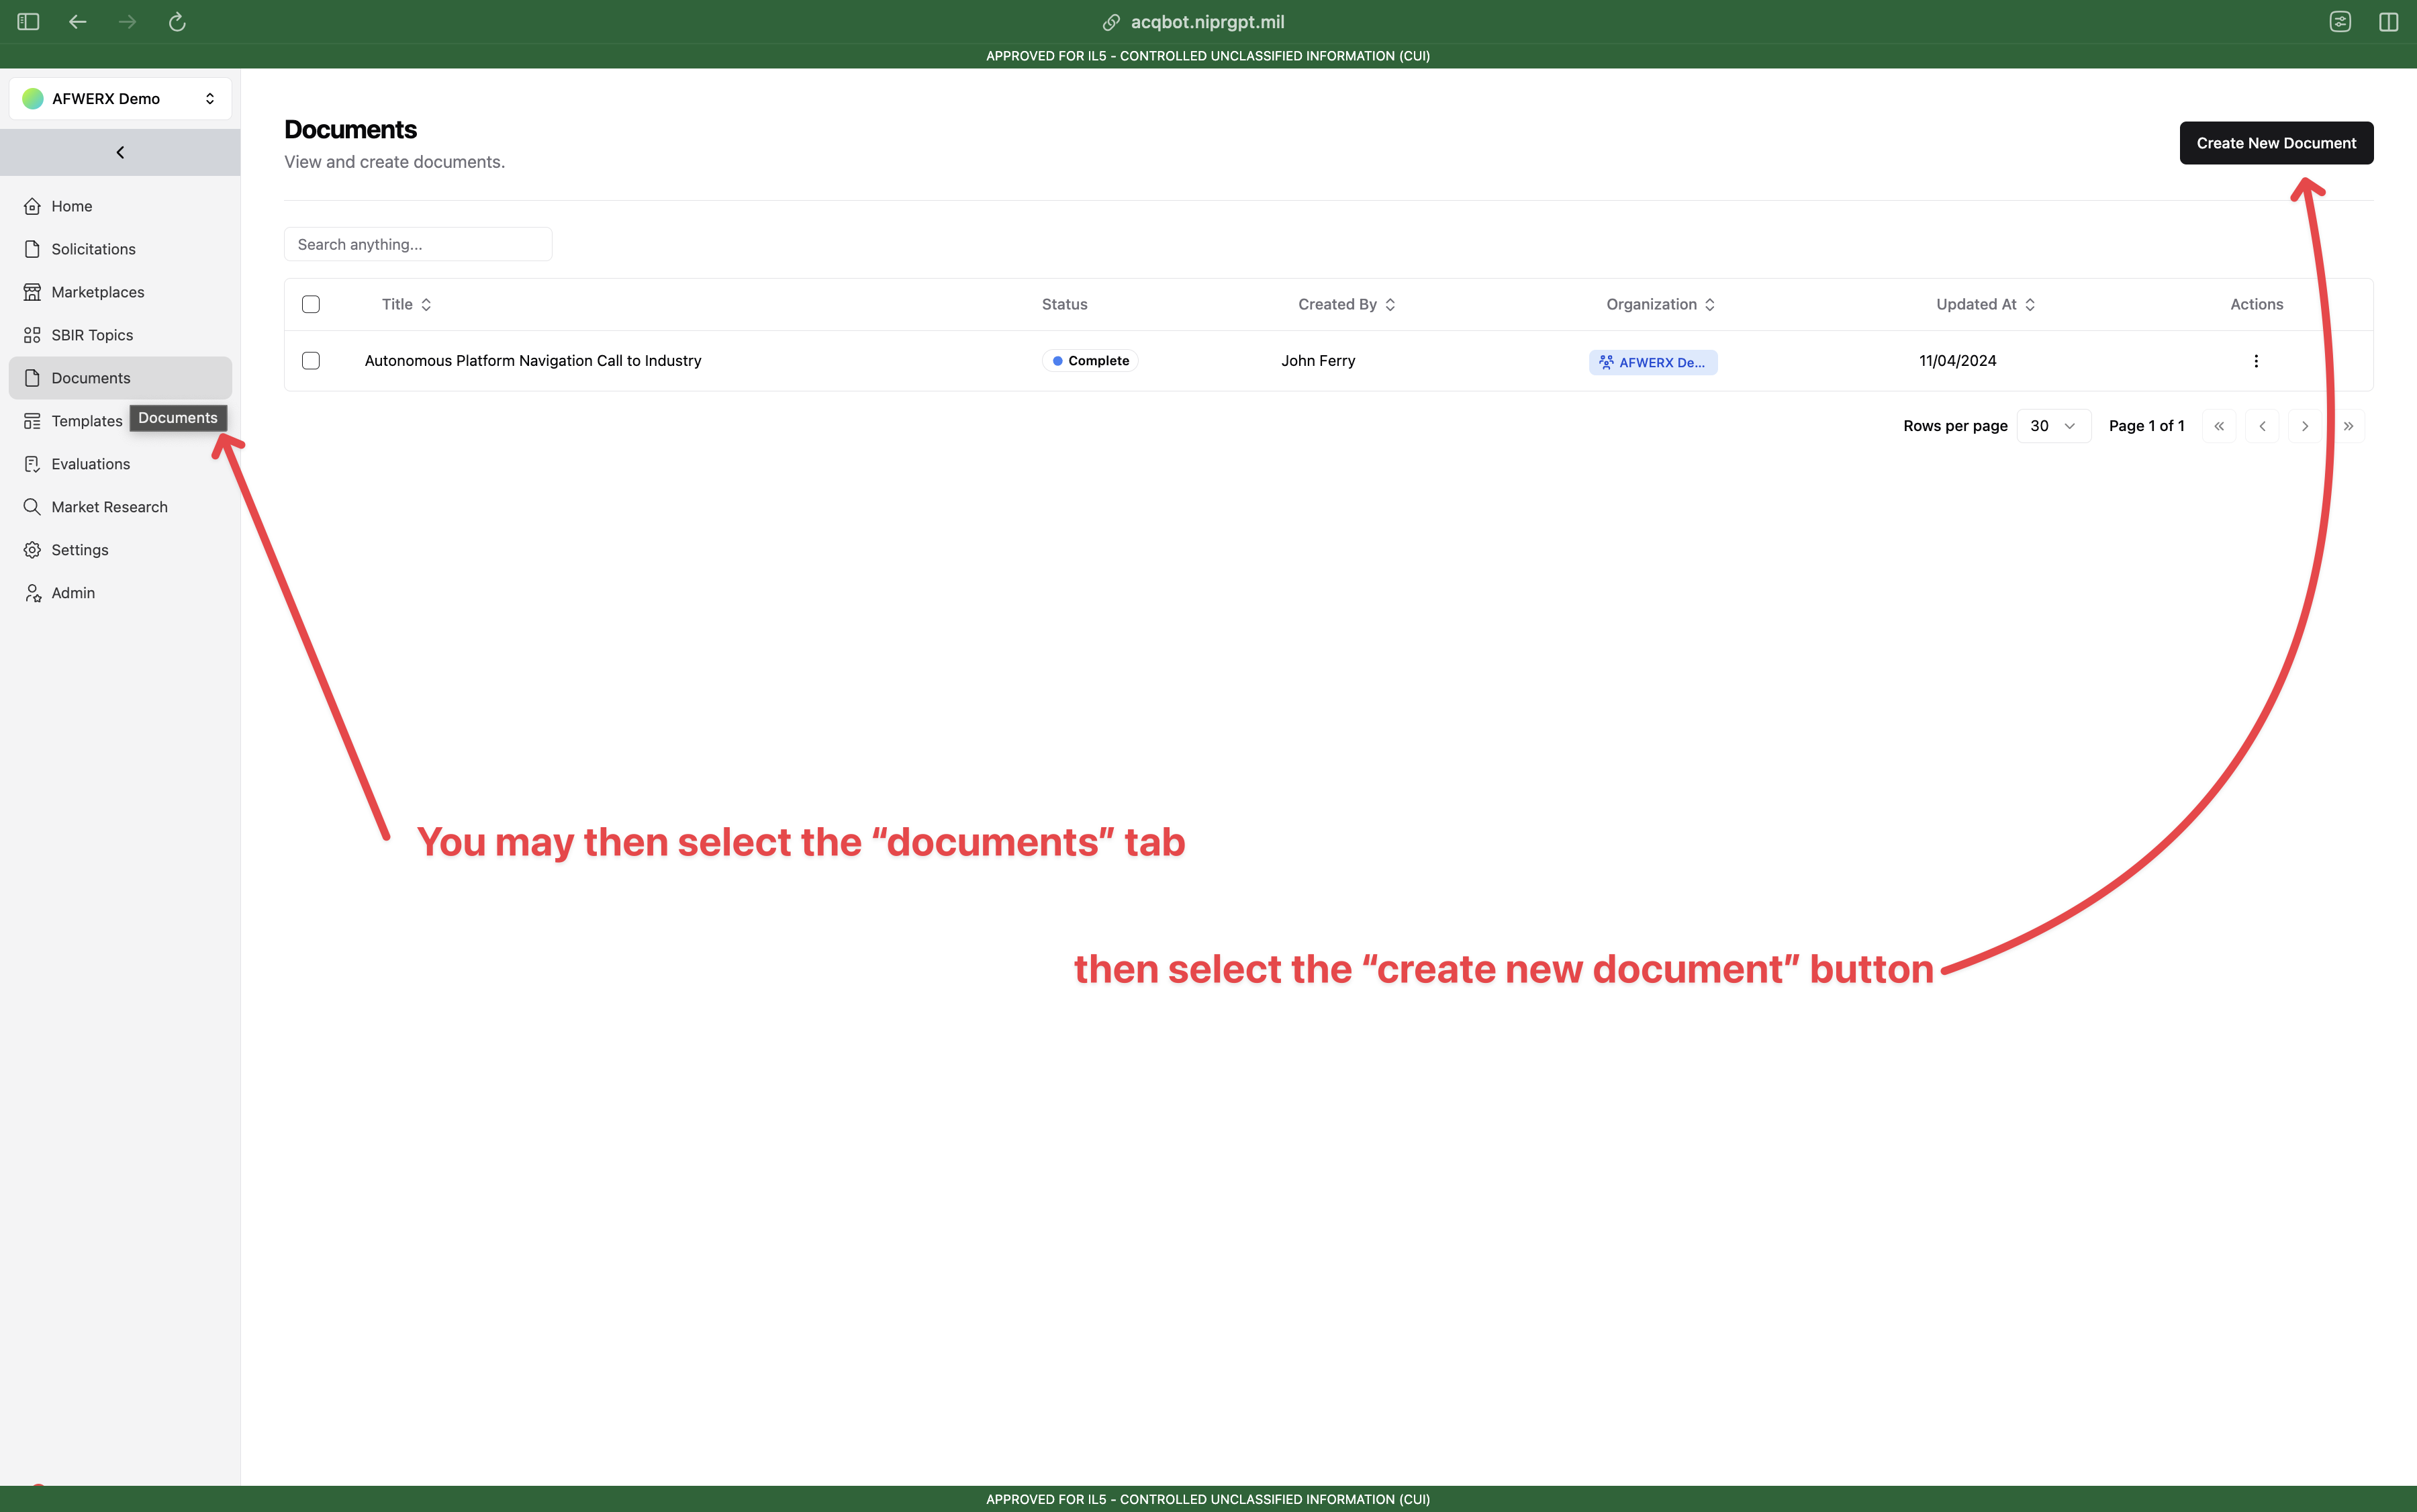The width and height of the screenshot is (2417, 1512).
Task: Open the Marketplaces storefront icon
Action: (32, 292)
